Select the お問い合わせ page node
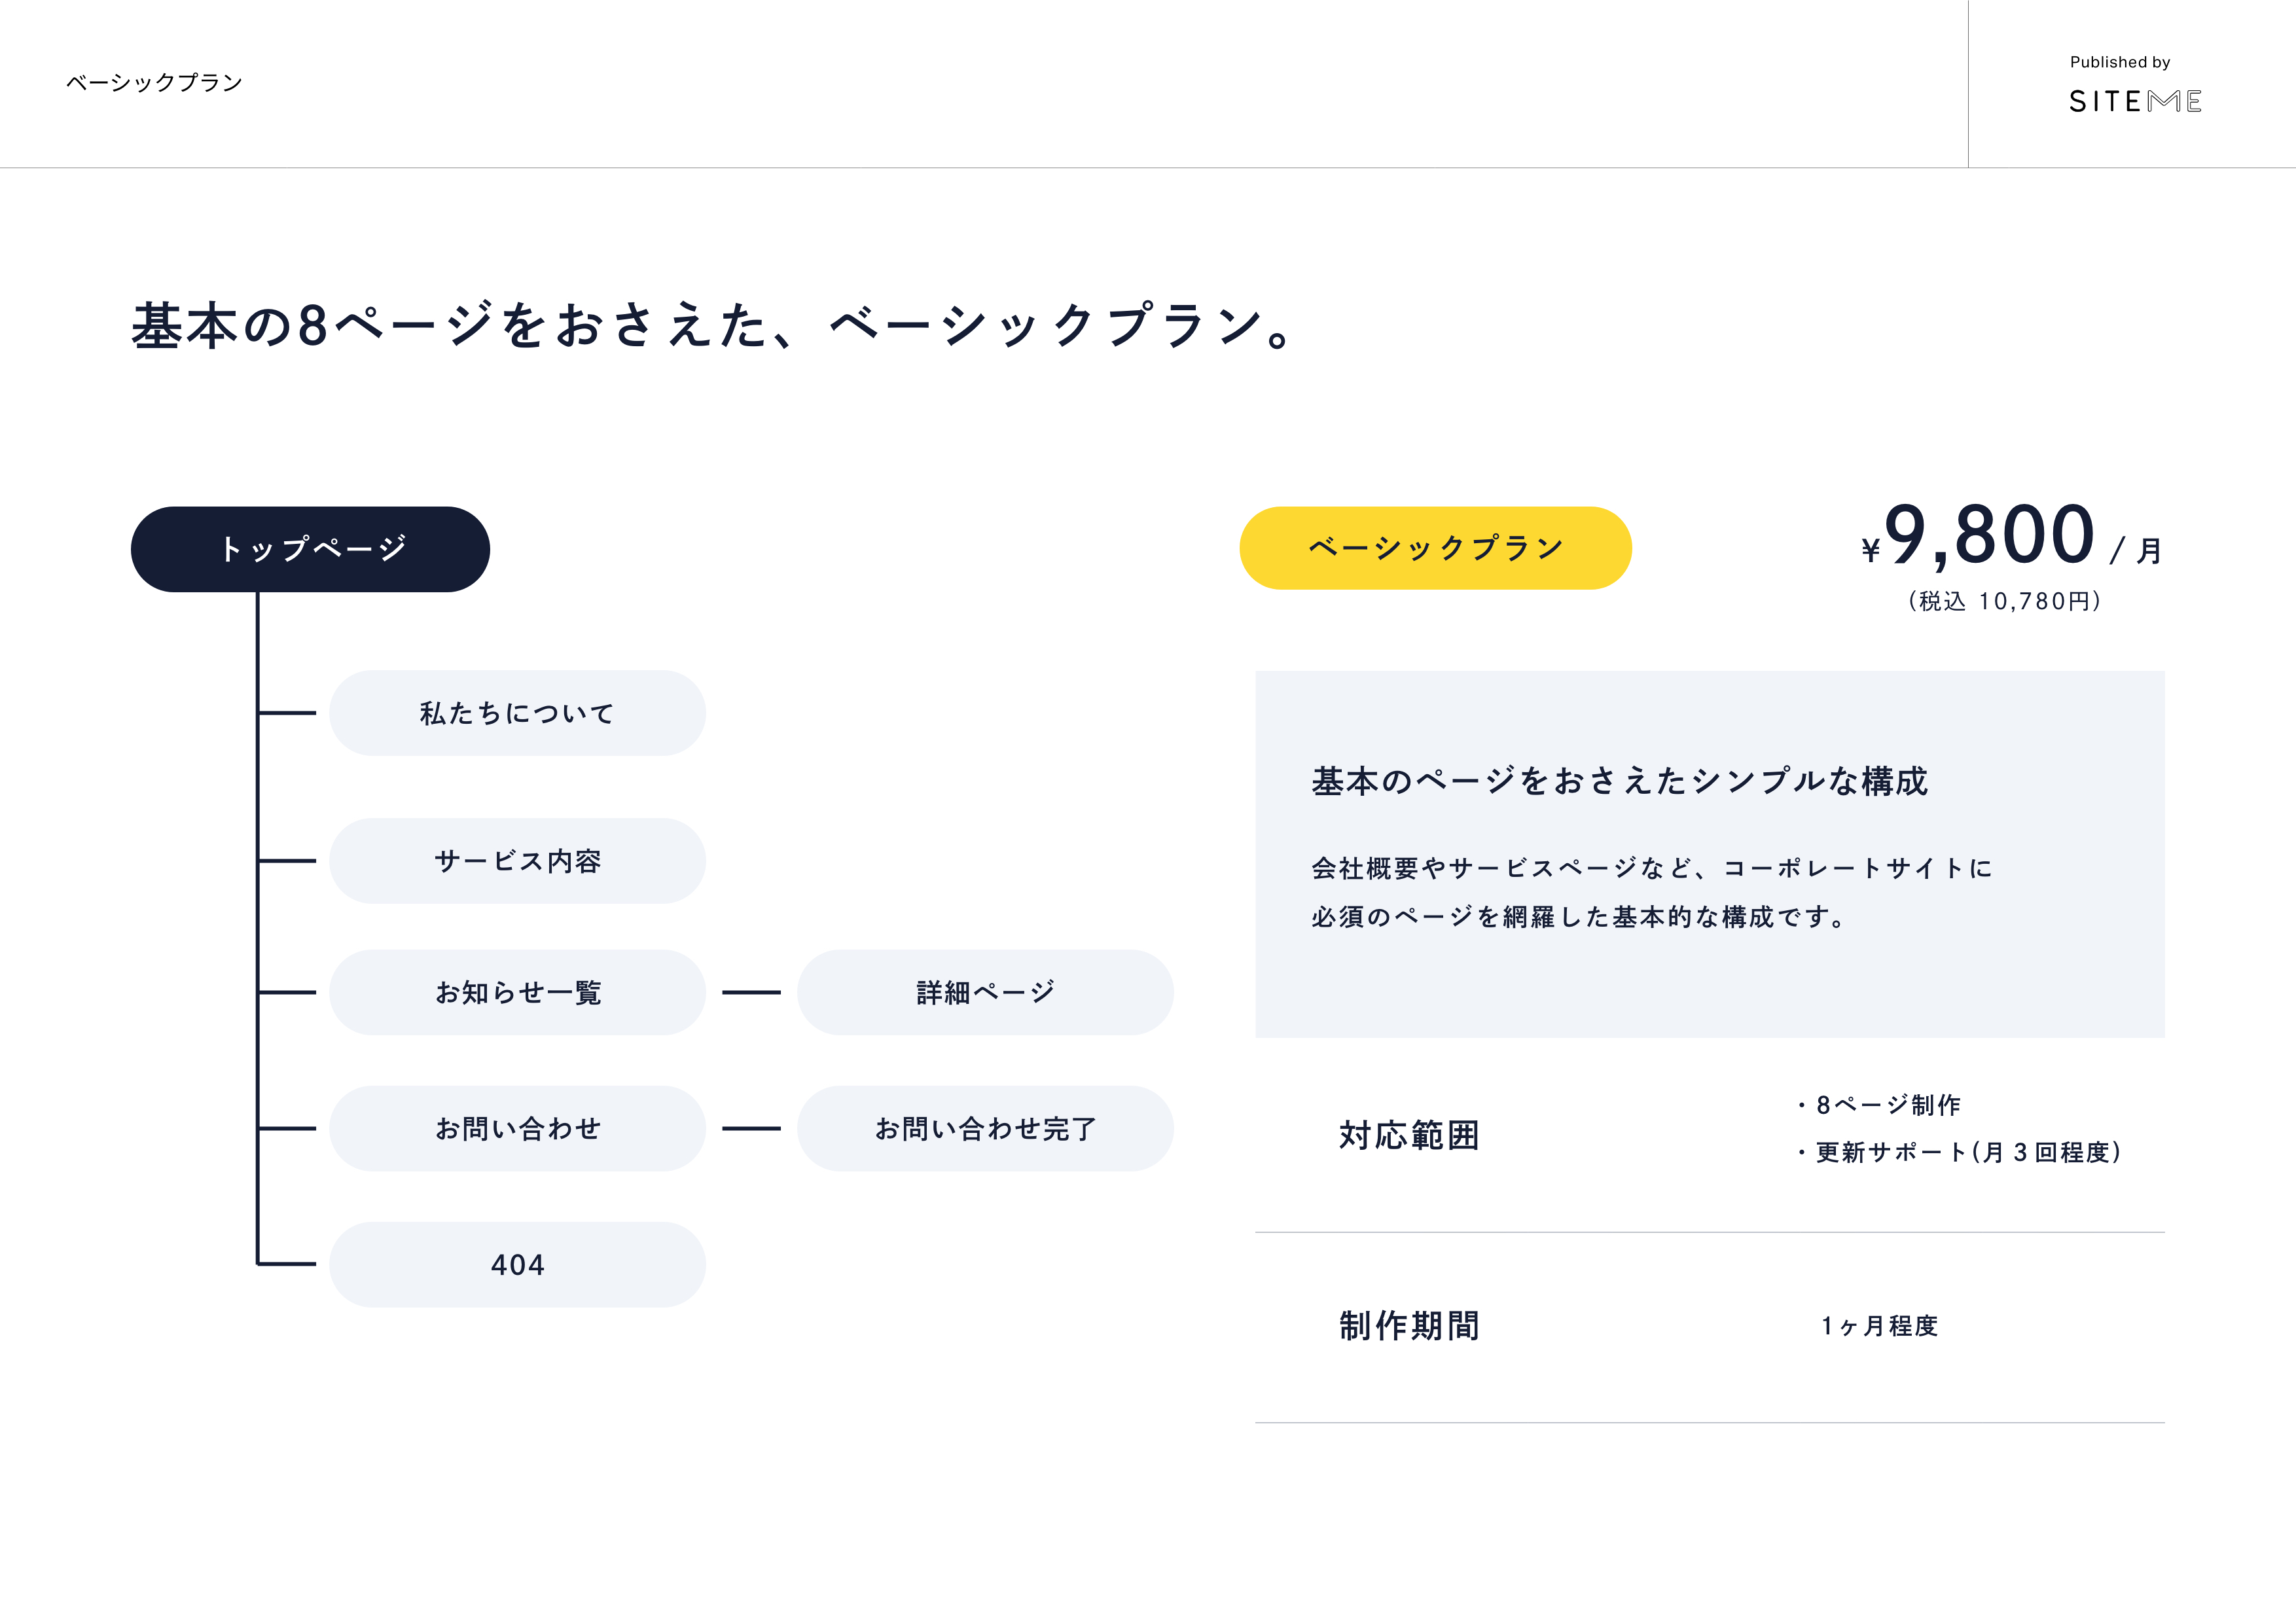 517,1128
